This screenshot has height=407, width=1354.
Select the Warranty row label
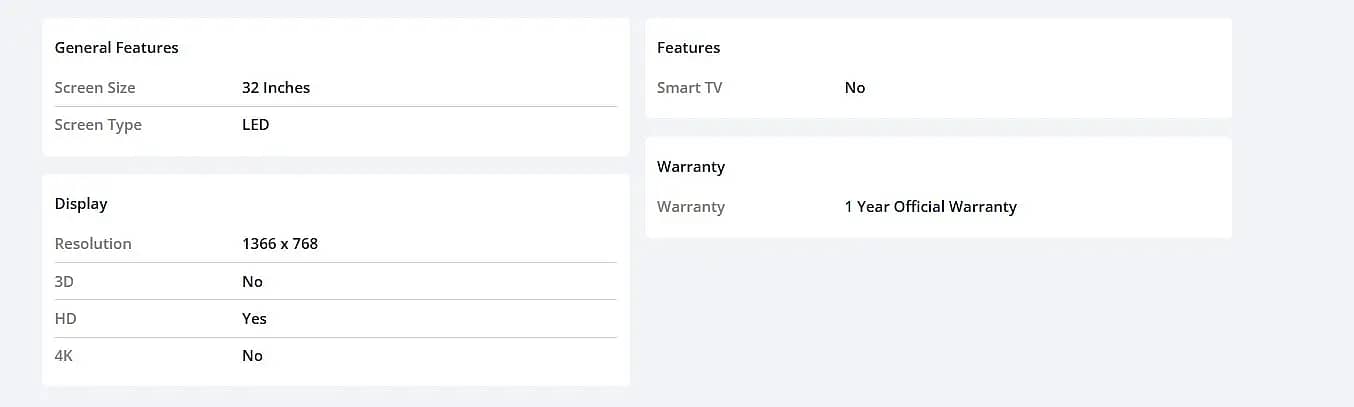(x=691, y=207)
